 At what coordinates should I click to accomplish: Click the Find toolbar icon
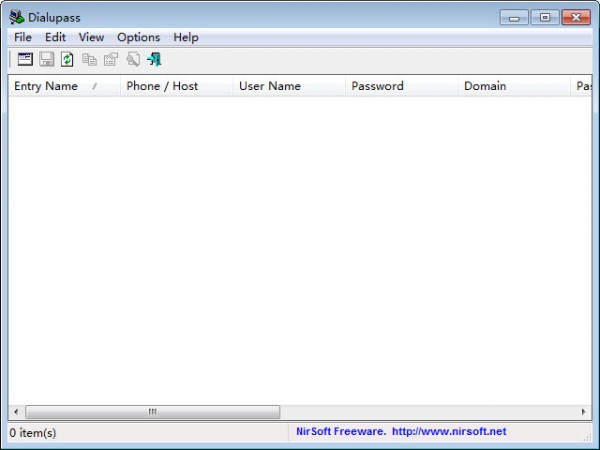[133, 59]
